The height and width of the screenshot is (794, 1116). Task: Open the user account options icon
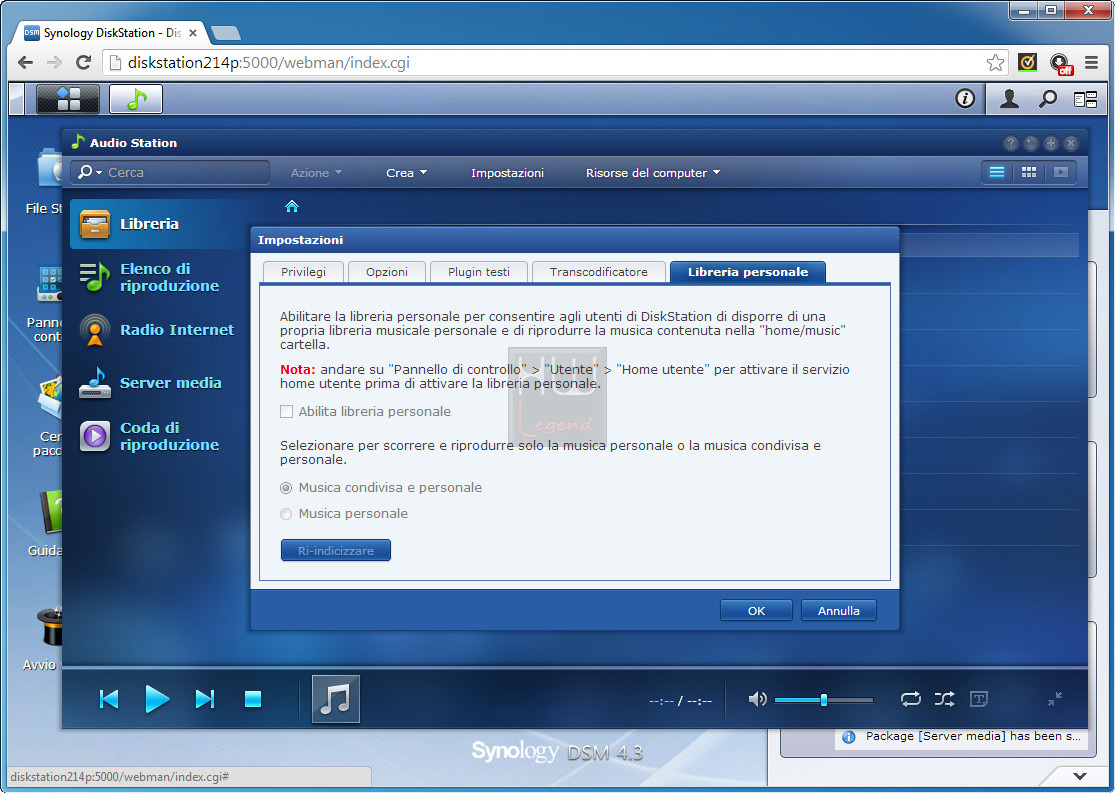[x=1009, y=98]
